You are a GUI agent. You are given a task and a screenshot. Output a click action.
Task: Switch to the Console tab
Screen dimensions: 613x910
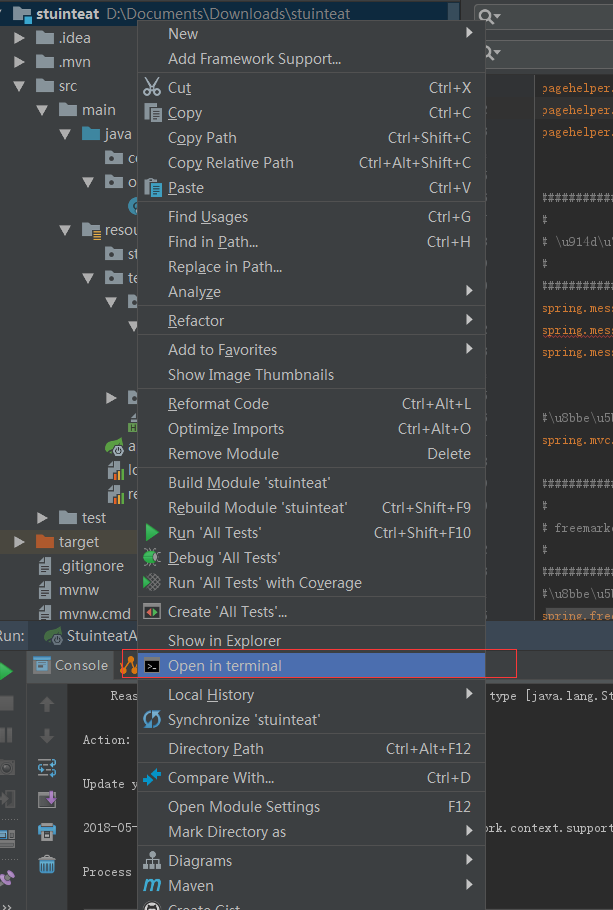tap(71, 665)
